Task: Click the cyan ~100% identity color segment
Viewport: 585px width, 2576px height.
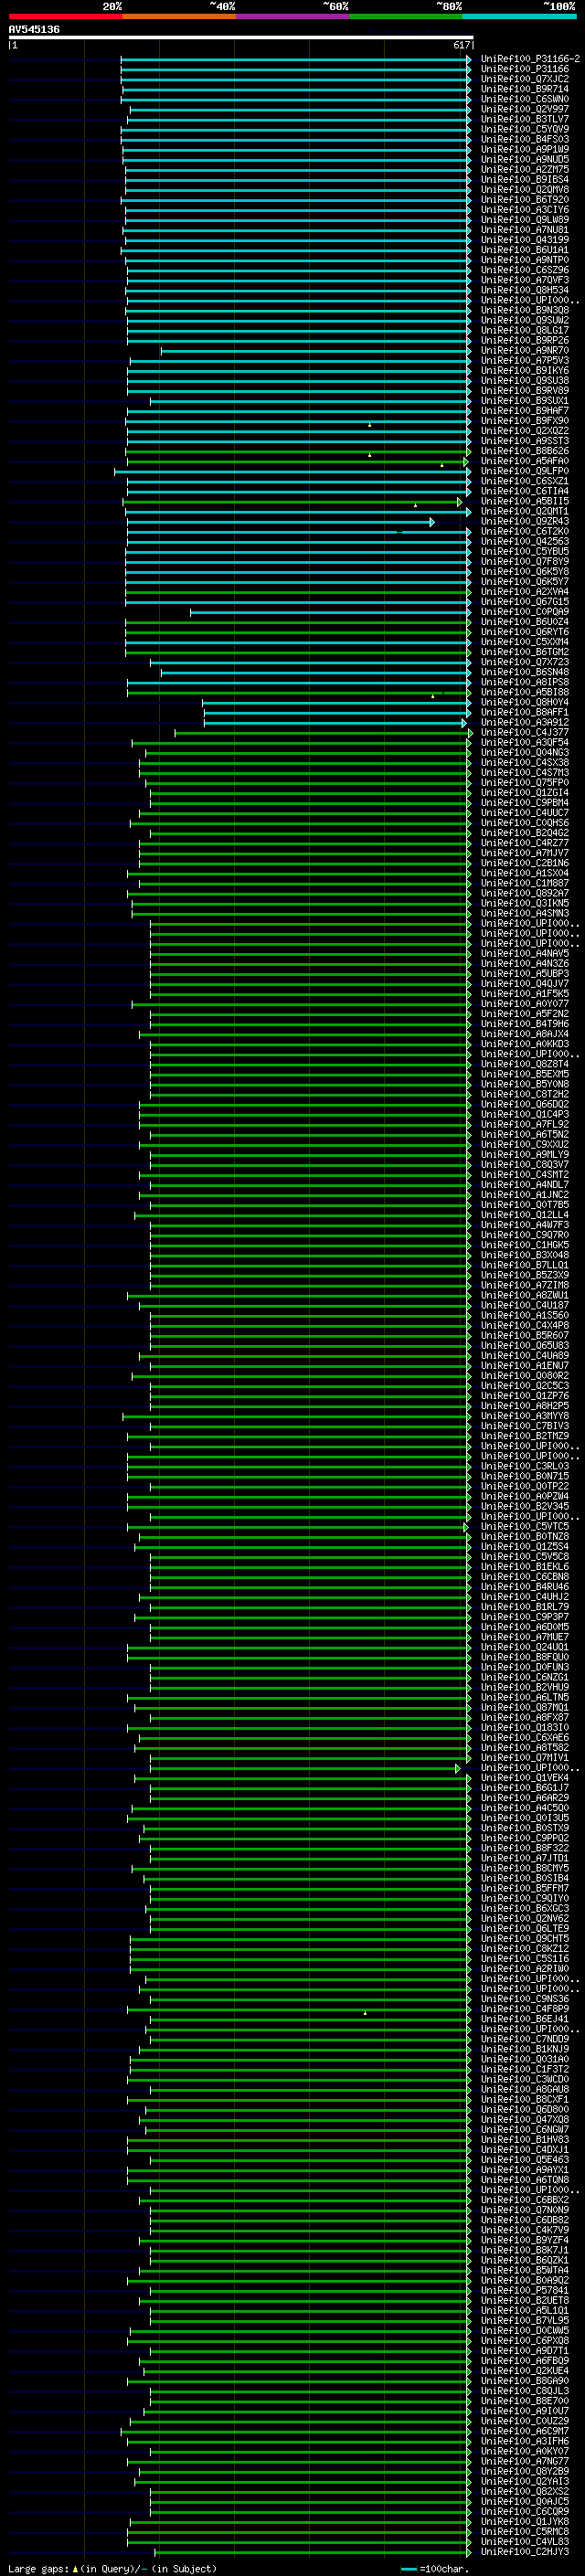Action: 519,16
